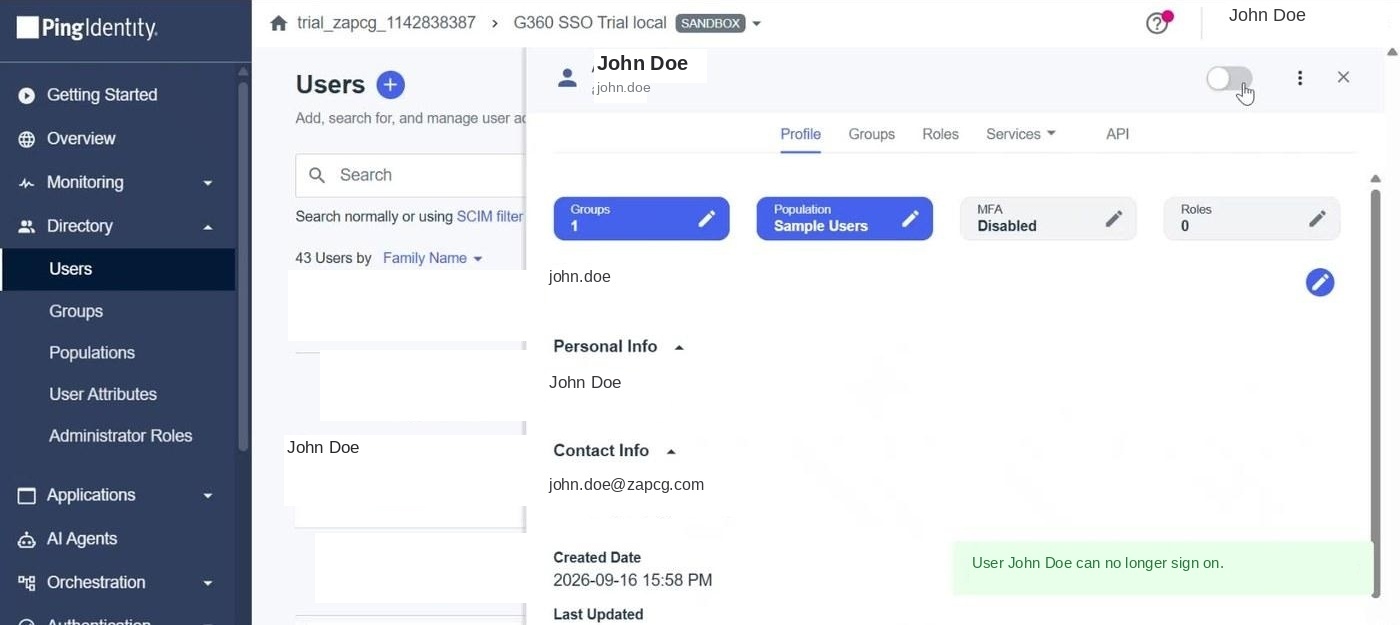Open the John Doe account menu at top right
The image size is (1400, 625).
pos(1267,16)
